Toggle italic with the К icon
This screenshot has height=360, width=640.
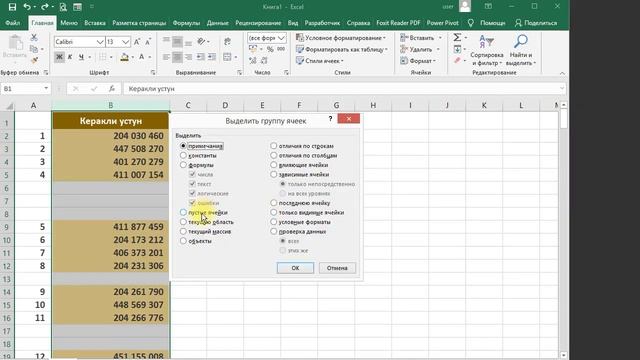[70, 57]
